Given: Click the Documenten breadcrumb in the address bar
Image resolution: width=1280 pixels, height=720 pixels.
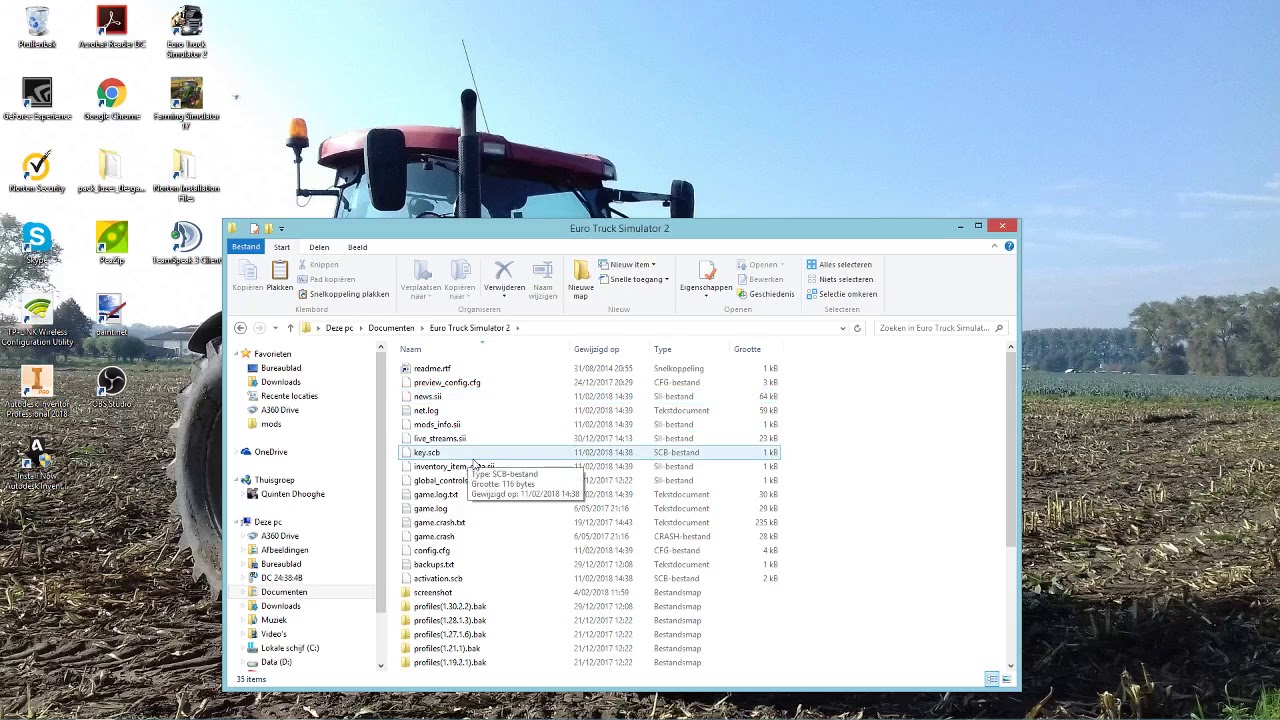Looking at the screenshot, I should pos(391,328).
